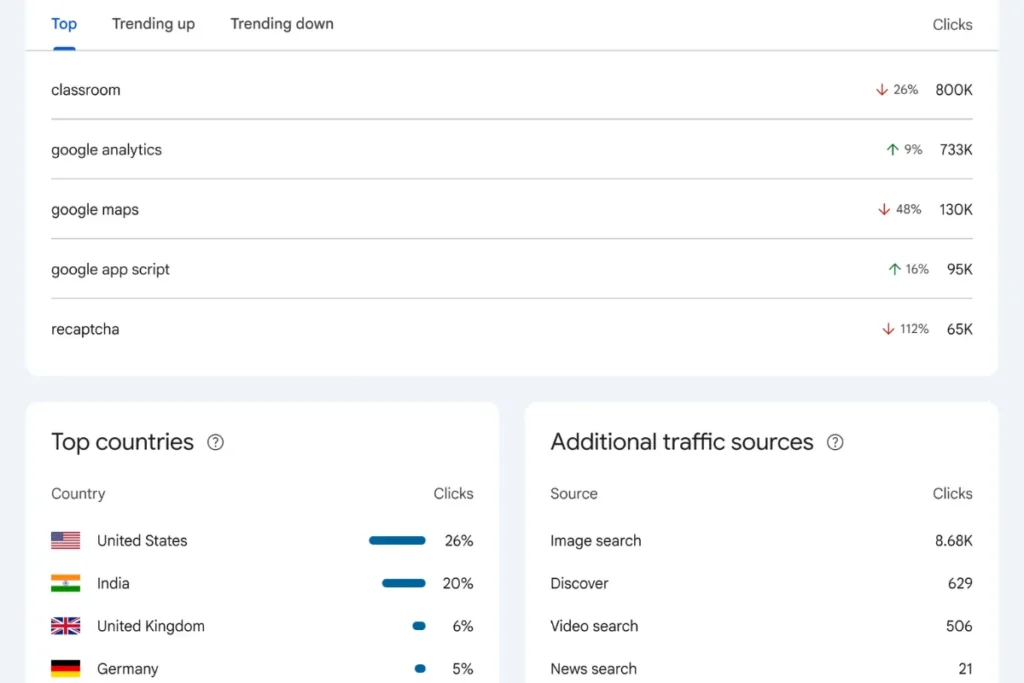The width and height of the screenshot is (1024, 683).
Task: Click the United States flag icon
Action: (65, 541)
